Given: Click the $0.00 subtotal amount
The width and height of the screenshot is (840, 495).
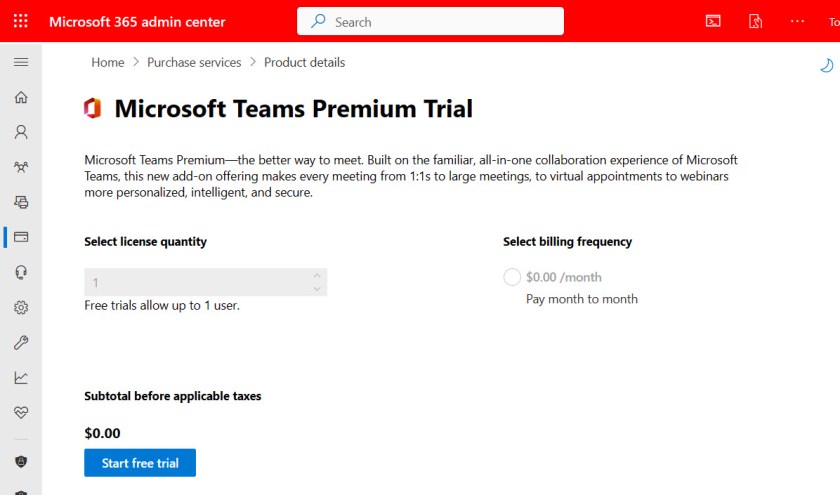Looking at the screenshot, I should coord(102,433).
